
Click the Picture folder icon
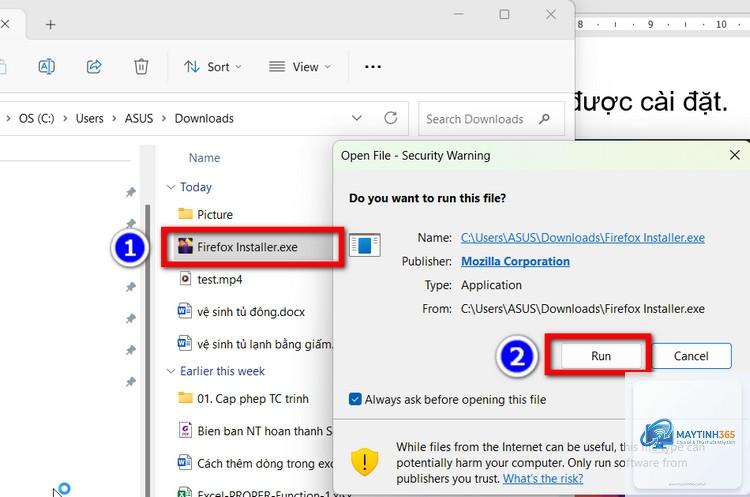coord(185,213)
